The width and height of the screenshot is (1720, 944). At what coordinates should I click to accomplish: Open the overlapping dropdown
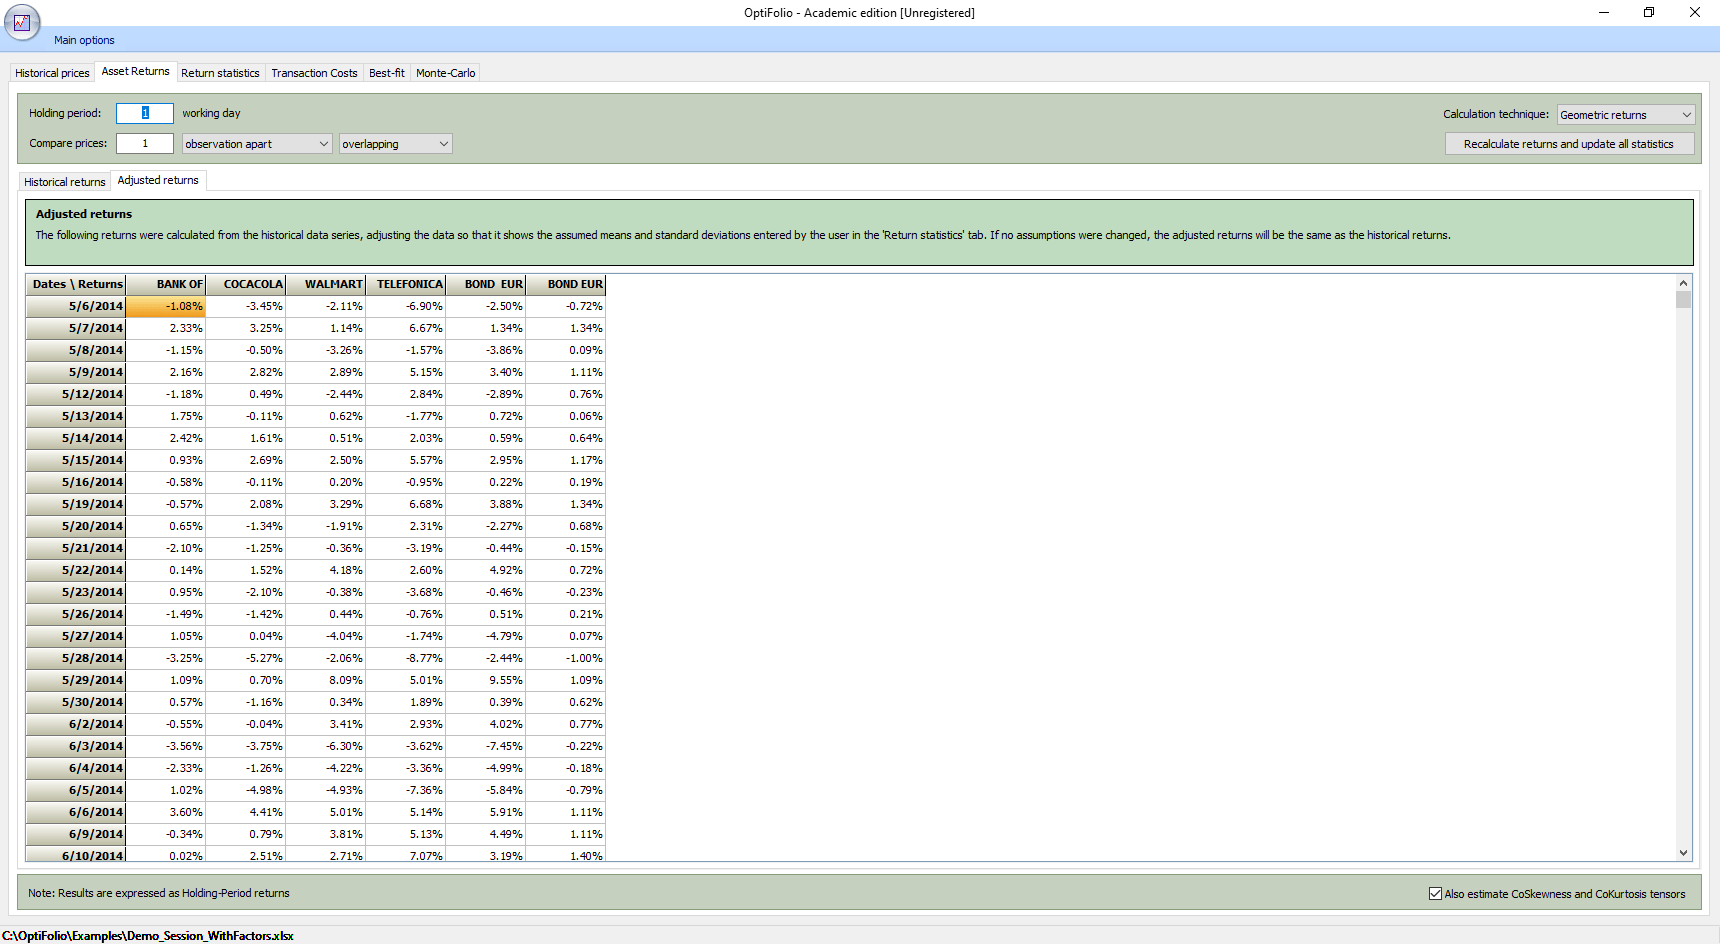396,144
